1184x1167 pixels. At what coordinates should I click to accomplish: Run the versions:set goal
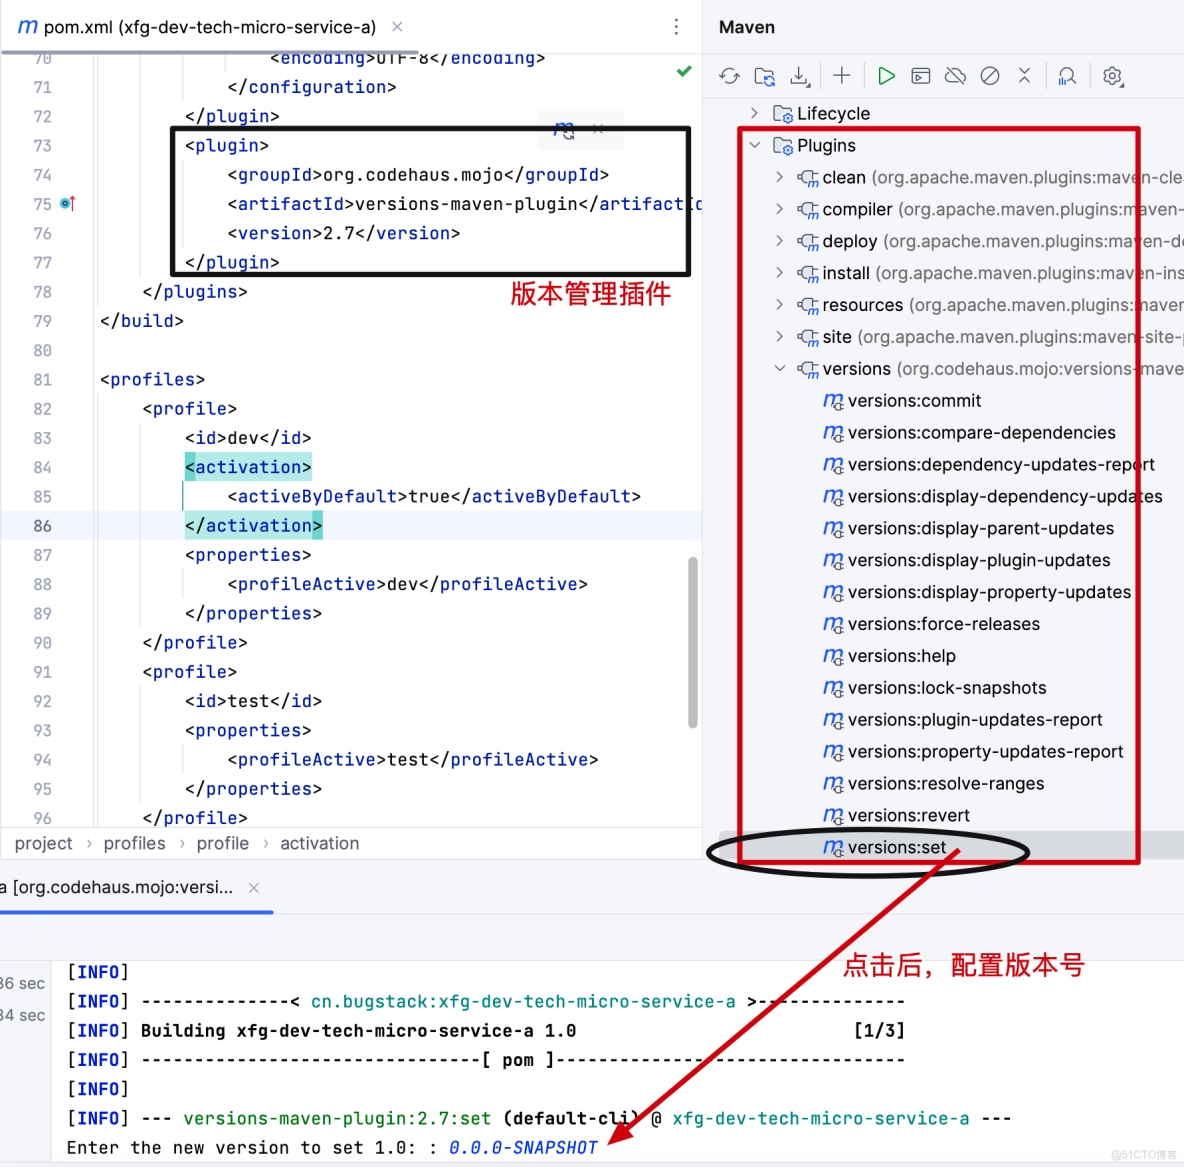tap(897, 847)
